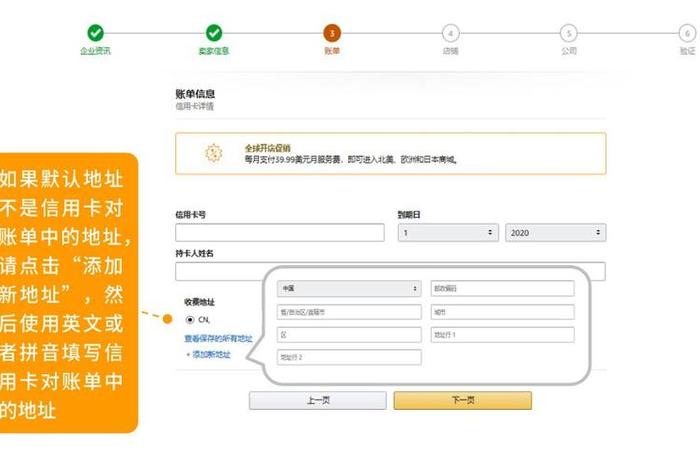700x470 pixels.
Task: Click the green checkmark above 企业资讯
Action: click(x=95, y=33)
